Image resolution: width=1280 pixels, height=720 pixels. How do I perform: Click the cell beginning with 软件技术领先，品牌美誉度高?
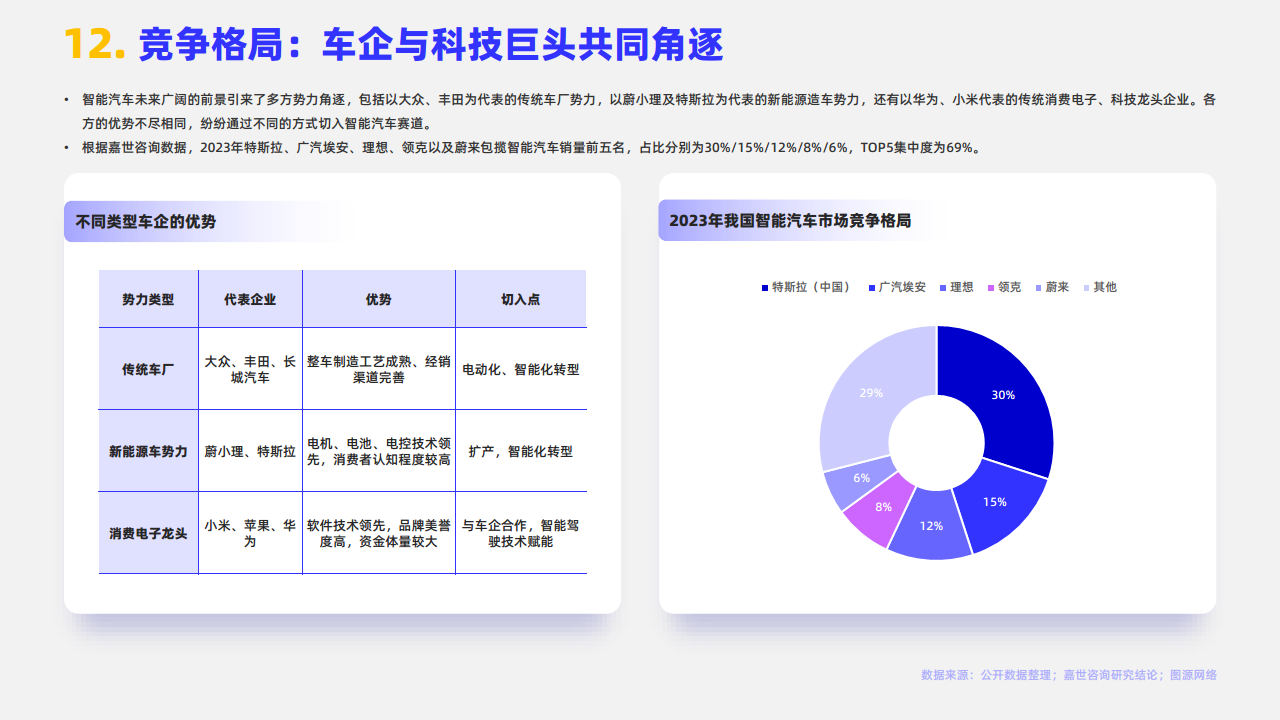pyautogui.click(x=379, y=533)
